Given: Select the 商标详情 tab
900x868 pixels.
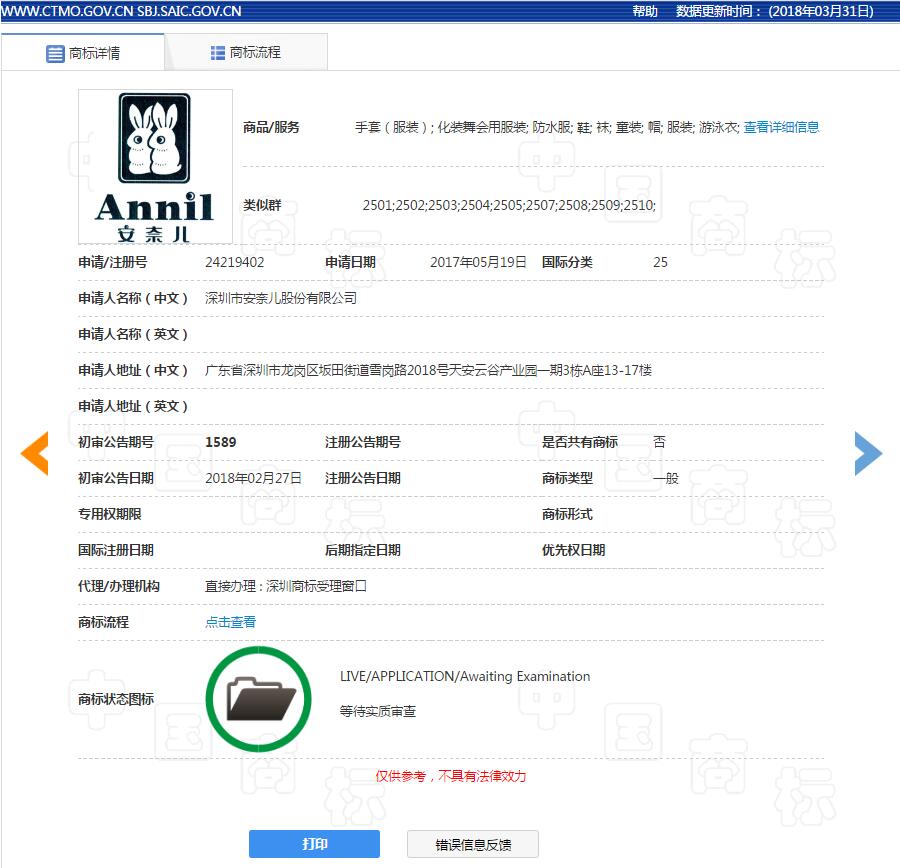Looking at the screenshot, I should coord(95,52).
